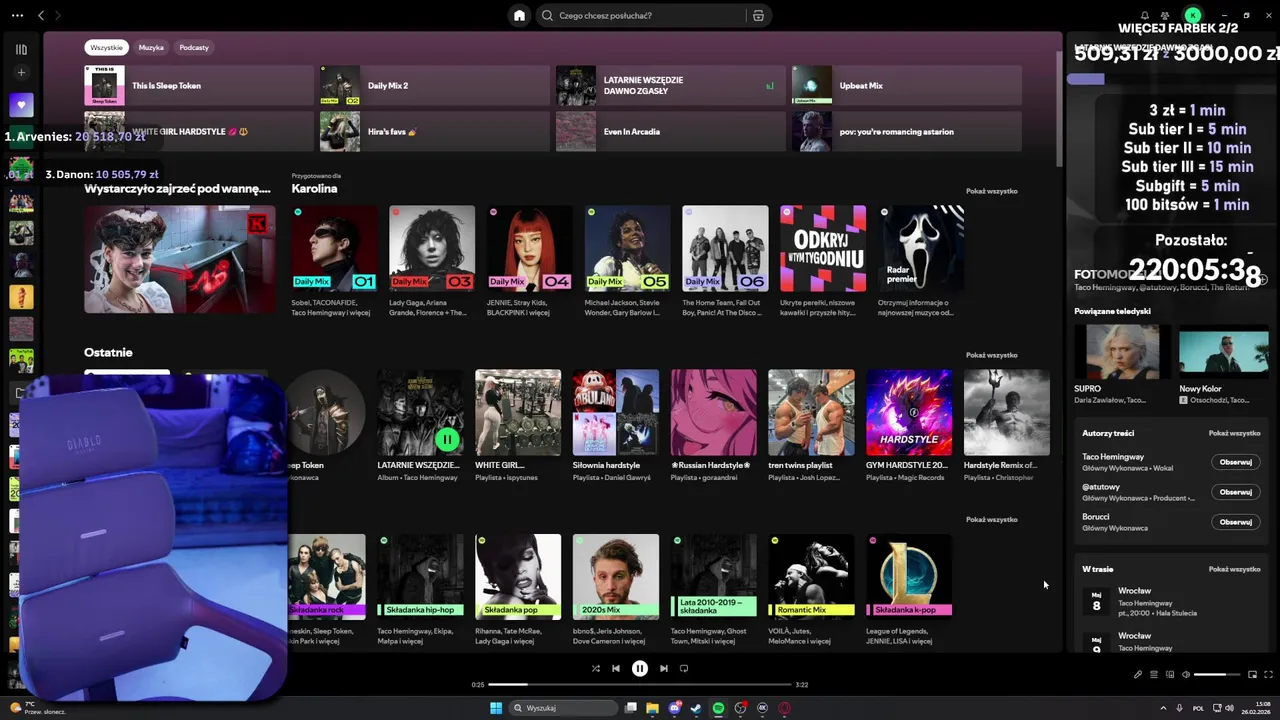Image resolution: width=1280 pixels, height=720 pixels.
Task: Open tren twins playlist
Action: point(811,413)
